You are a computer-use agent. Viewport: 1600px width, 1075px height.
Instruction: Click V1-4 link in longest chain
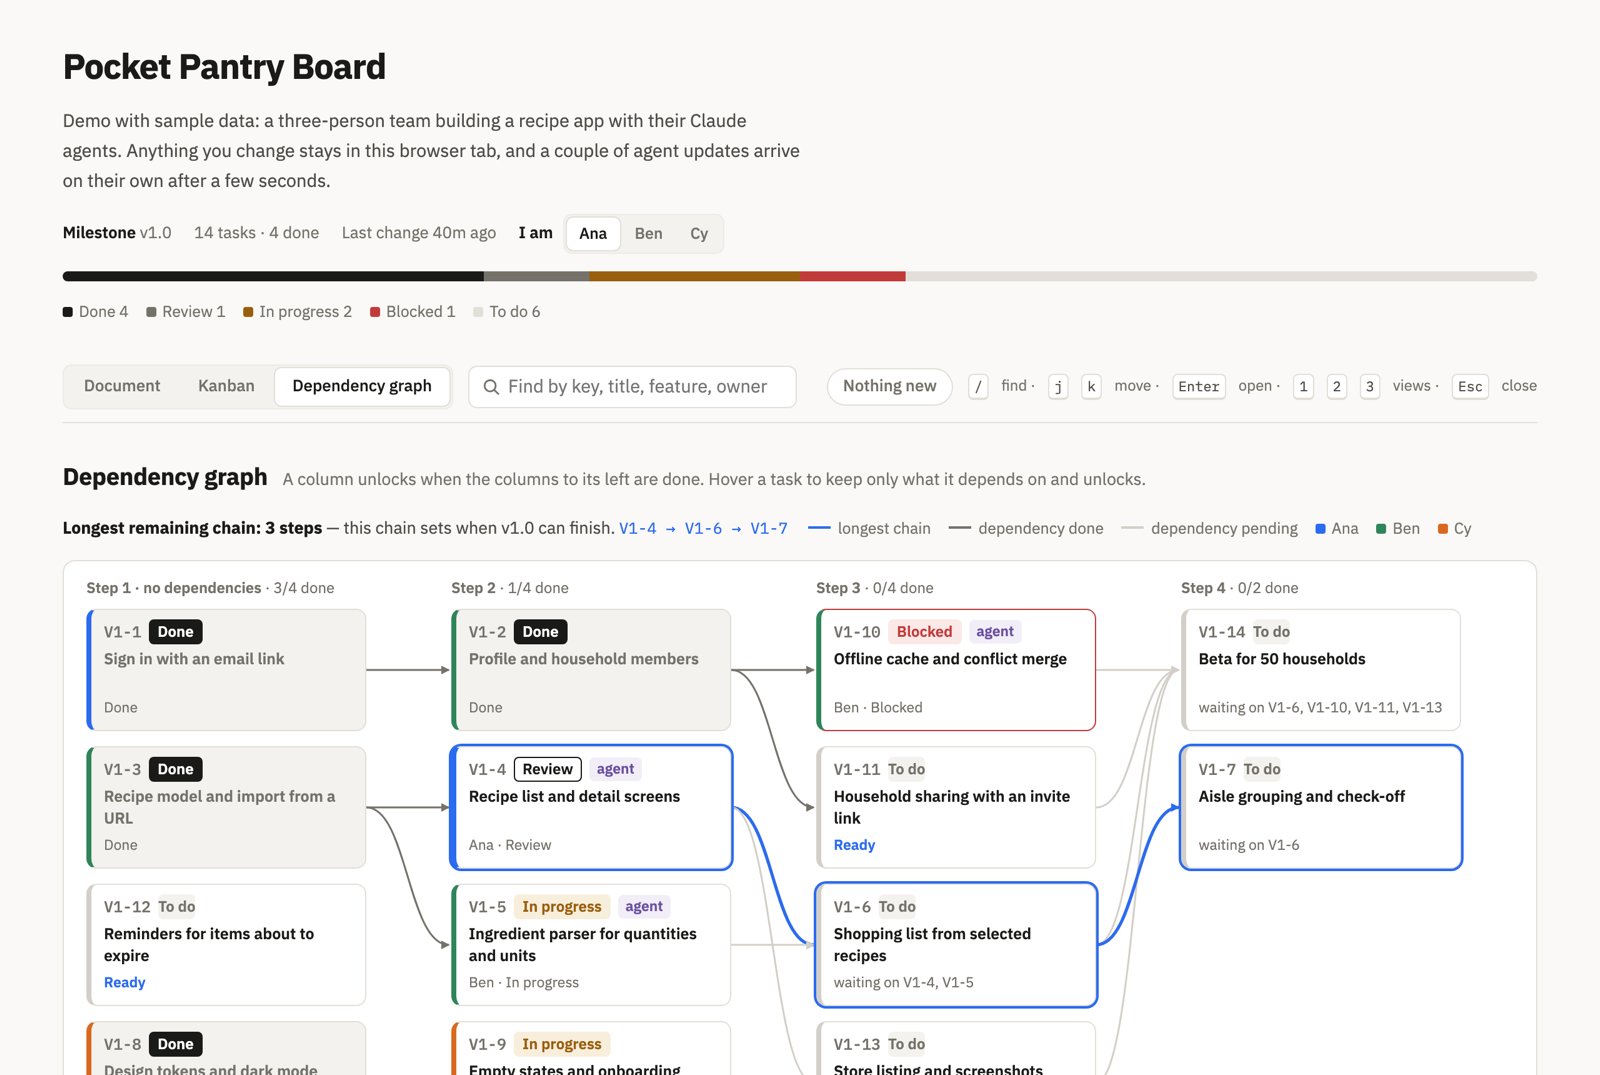[x=638, y=528]
